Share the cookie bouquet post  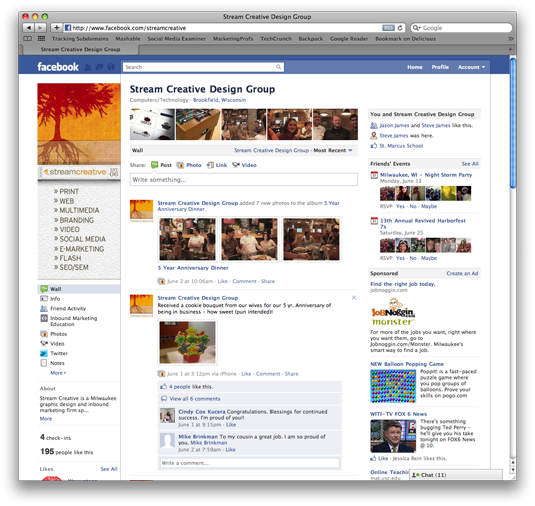pyautogui.click(x=291, y=374)
